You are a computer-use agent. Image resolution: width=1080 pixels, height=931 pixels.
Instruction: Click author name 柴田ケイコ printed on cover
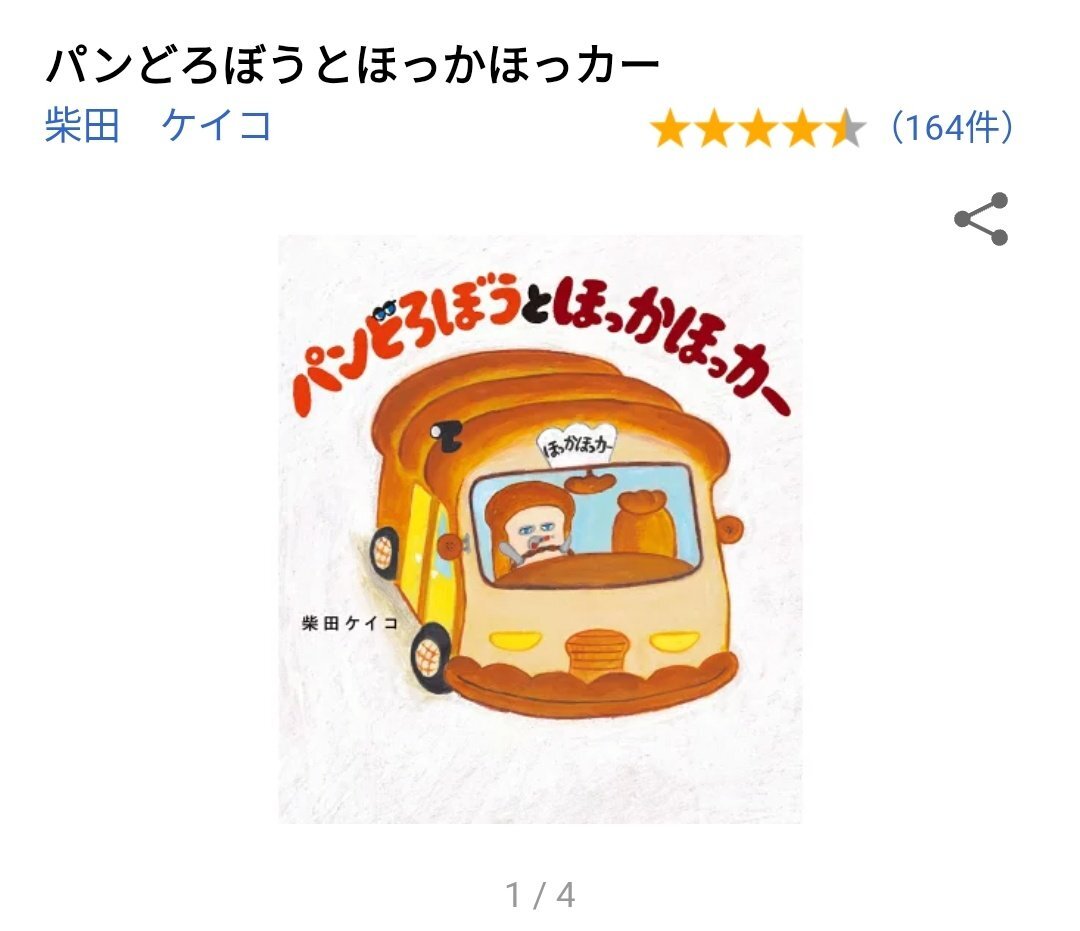coord(350,623)
